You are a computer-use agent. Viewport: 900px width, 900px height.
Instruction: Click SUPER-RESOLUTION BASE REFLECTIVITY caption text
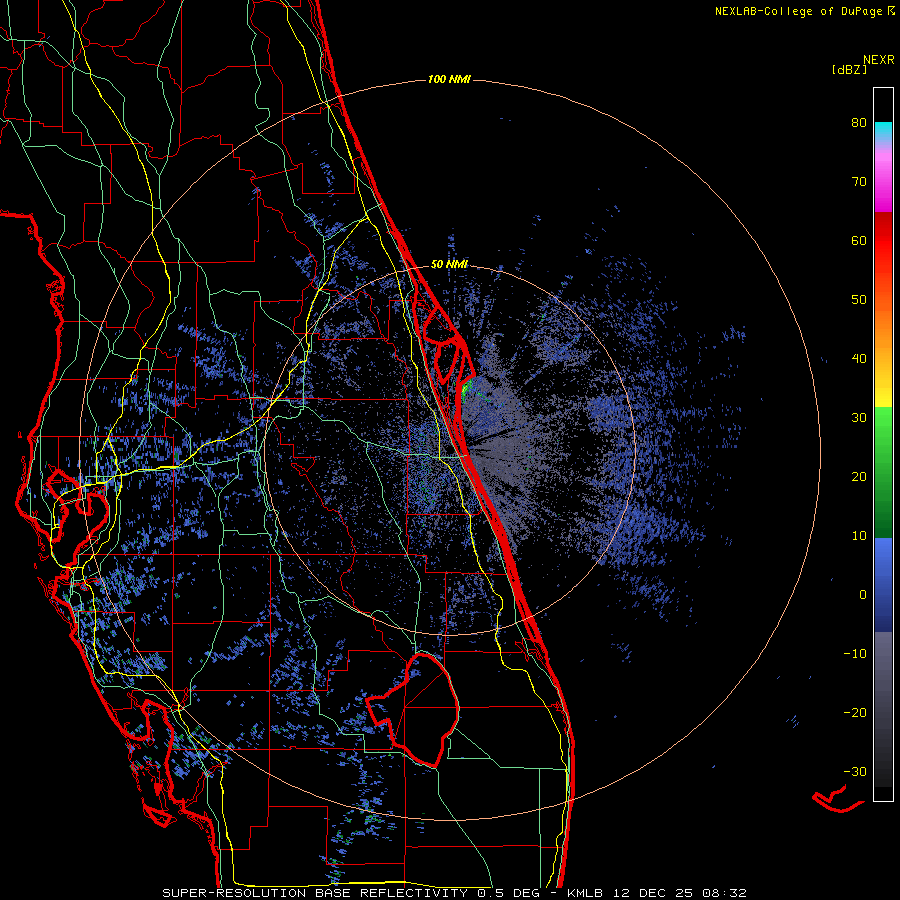pos(315,893)
